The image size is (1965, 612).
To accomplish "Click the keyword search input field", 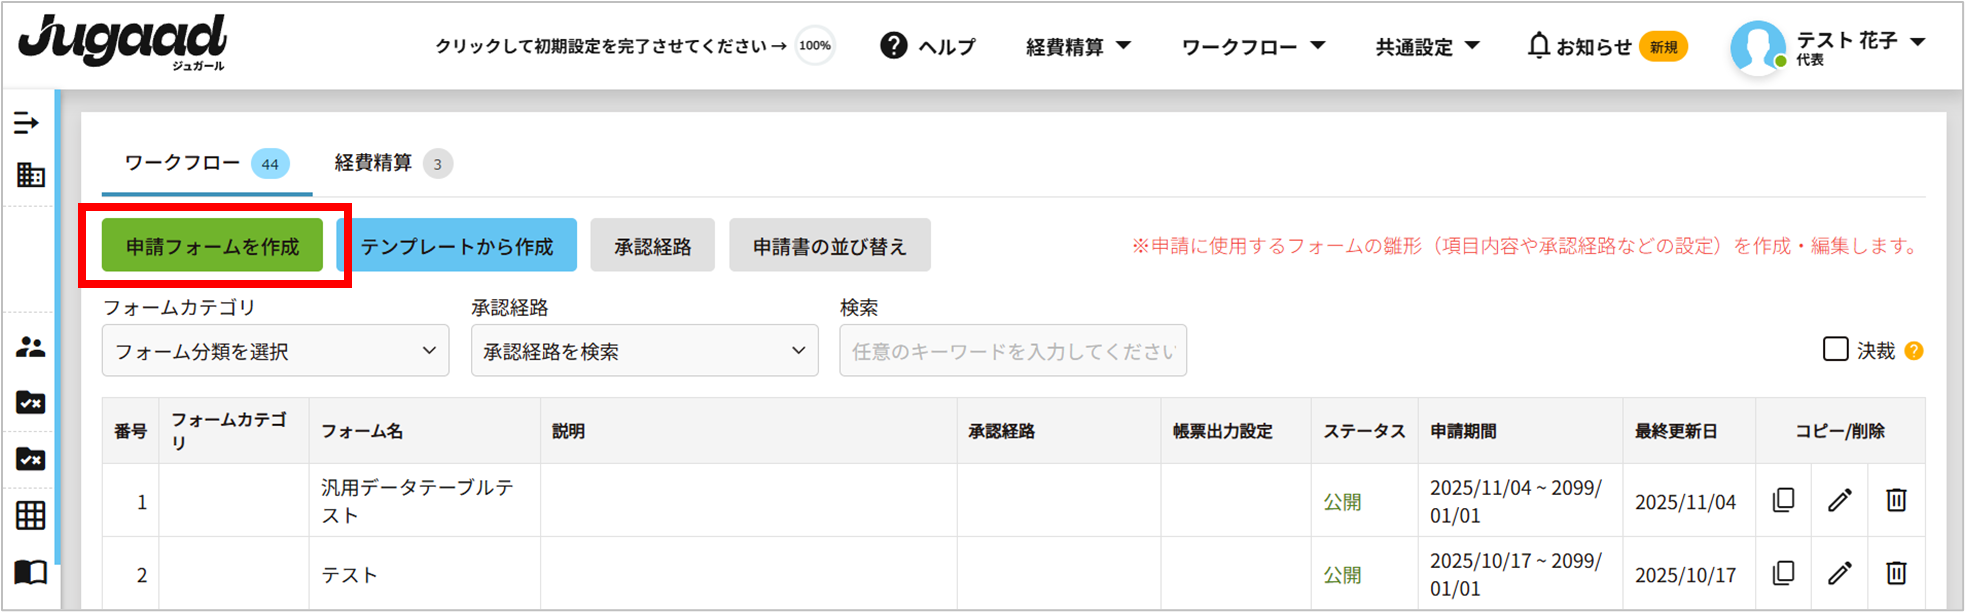I will point(1012,351).
